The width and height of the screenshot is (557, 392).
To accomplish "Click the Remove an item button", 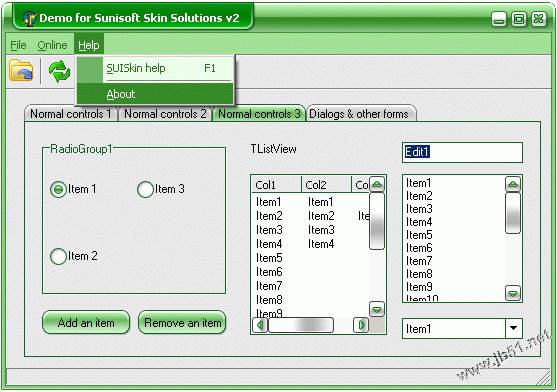I will tap(182, 322).
